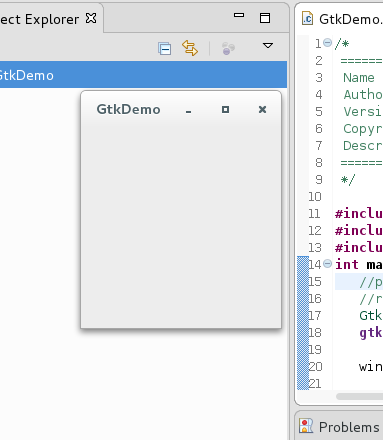This screenshot has width=383, height=440.
Task: Click the C file icon on the editor tab
Action: (x=307, y=19)
